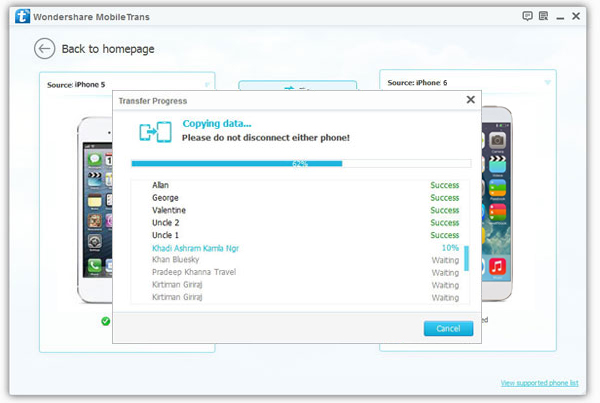Cancel the data transfer
This screenshot has height=403, width=600.
tap(448, 328)
